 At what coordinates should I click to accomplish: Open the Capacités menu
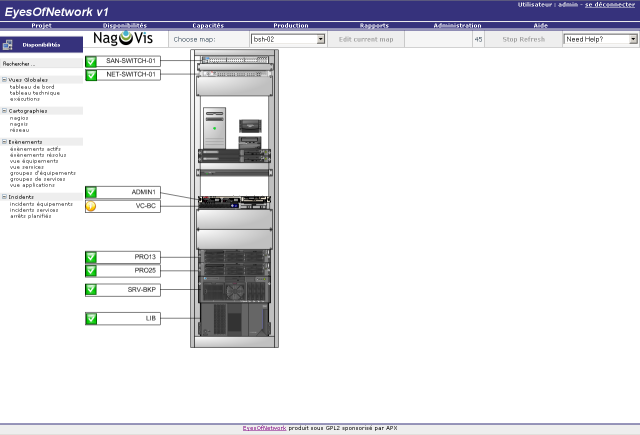208,25
